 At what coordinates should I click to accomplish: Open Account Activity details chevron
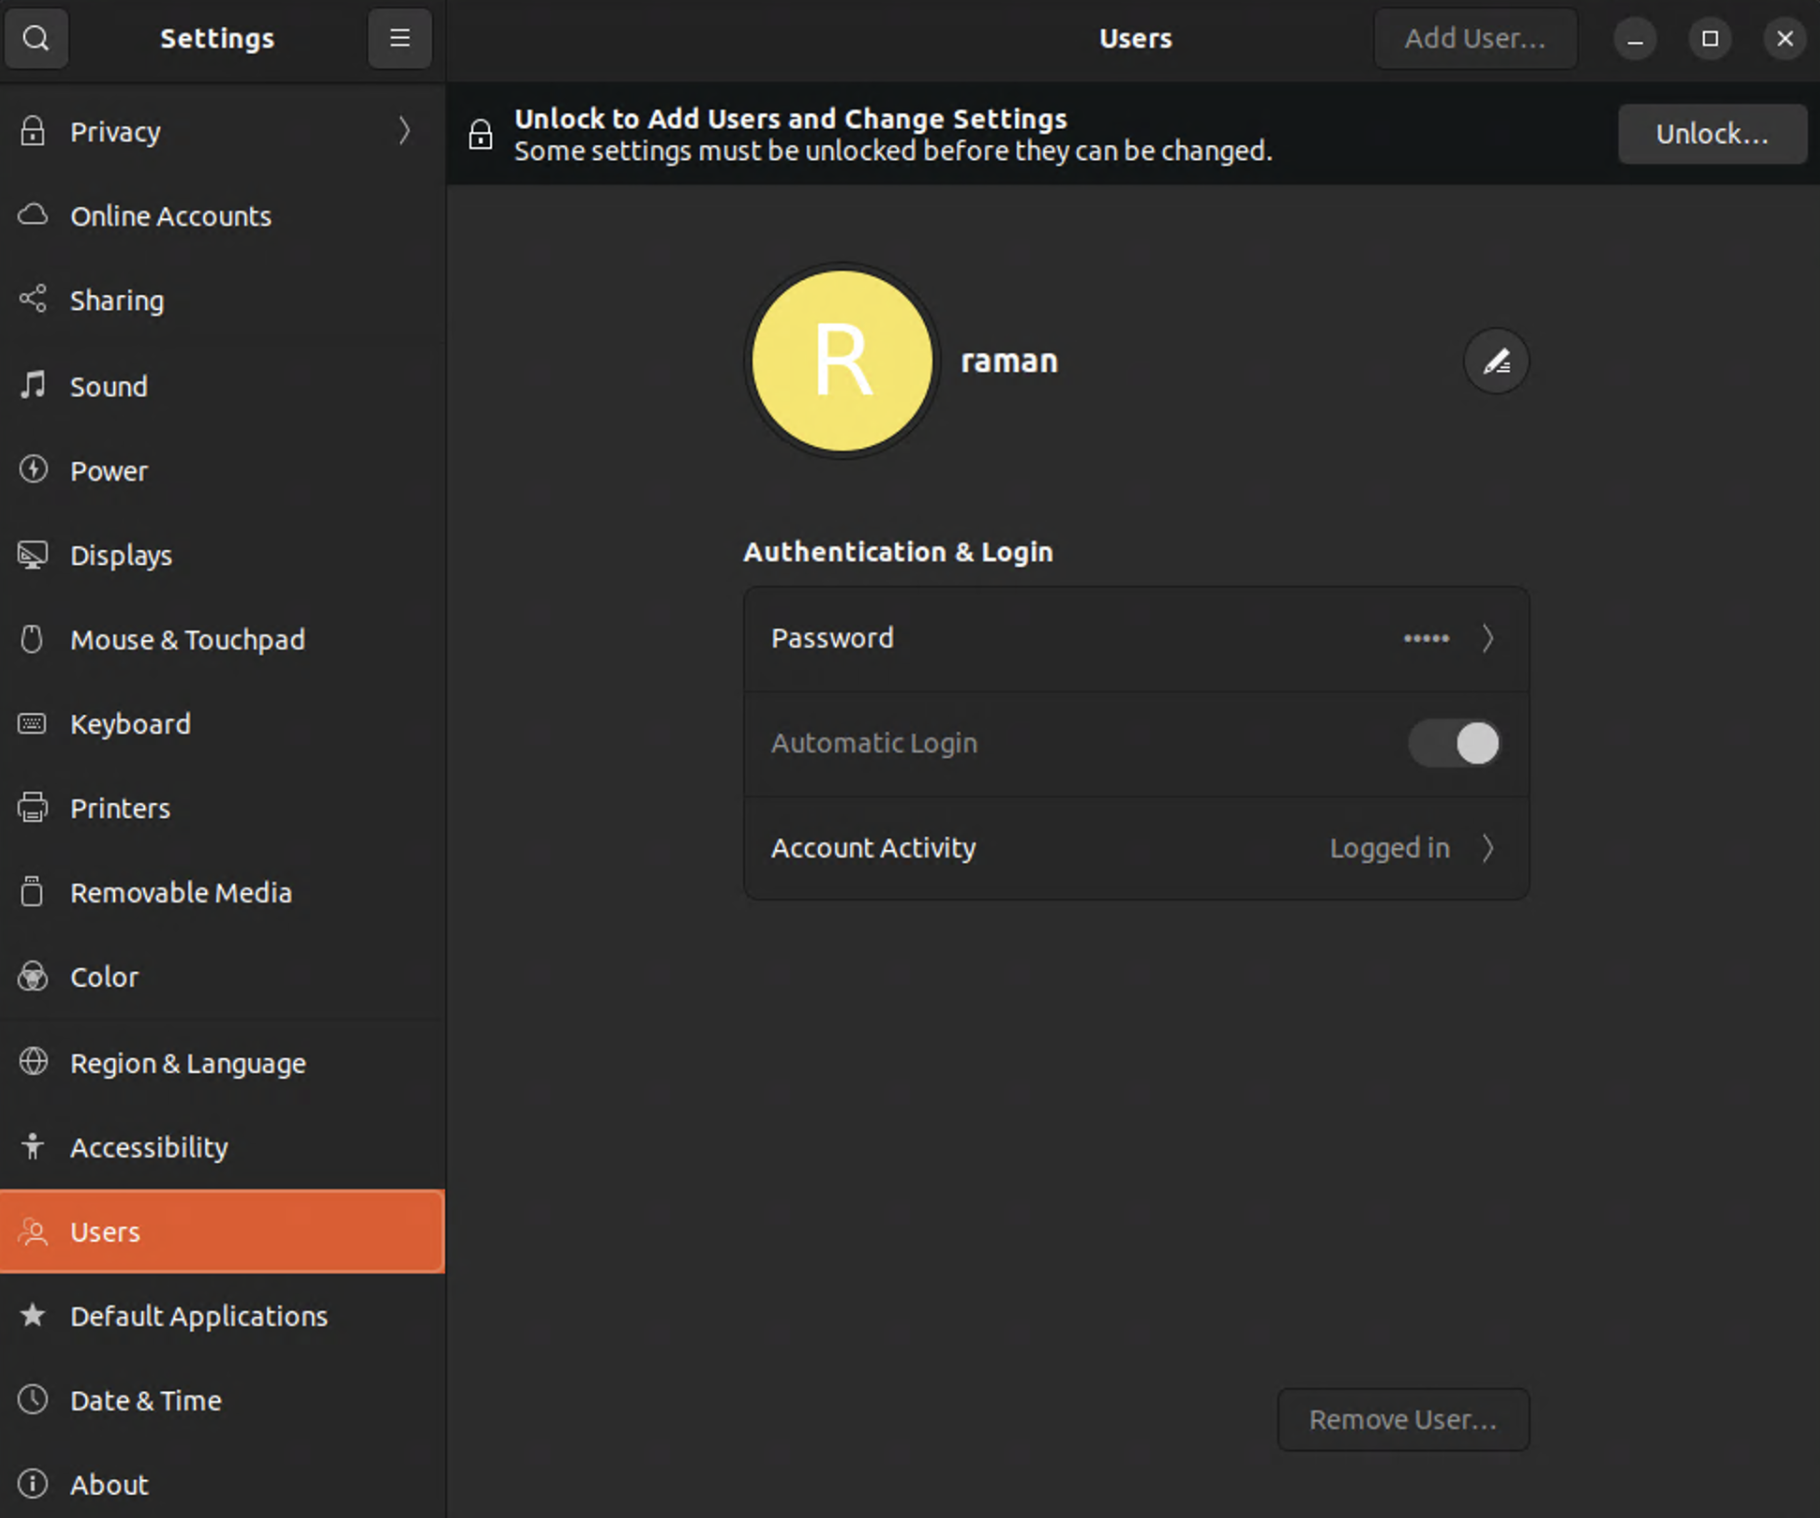coord(1487,848)
